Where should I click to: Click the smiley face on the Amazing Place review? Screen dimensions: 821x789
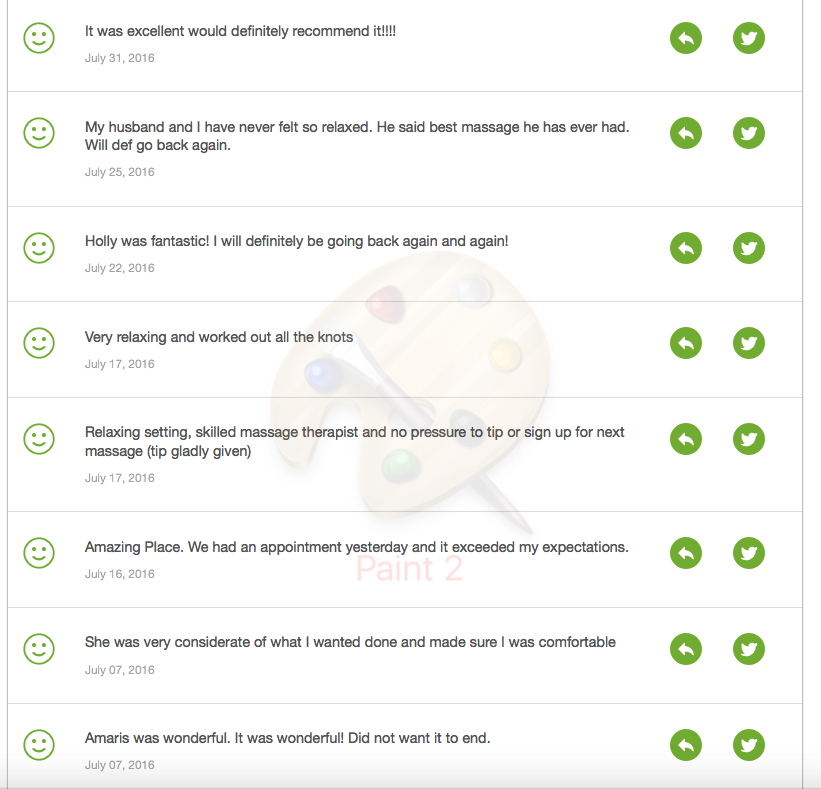pyautogui.click(x=39, y=552)
